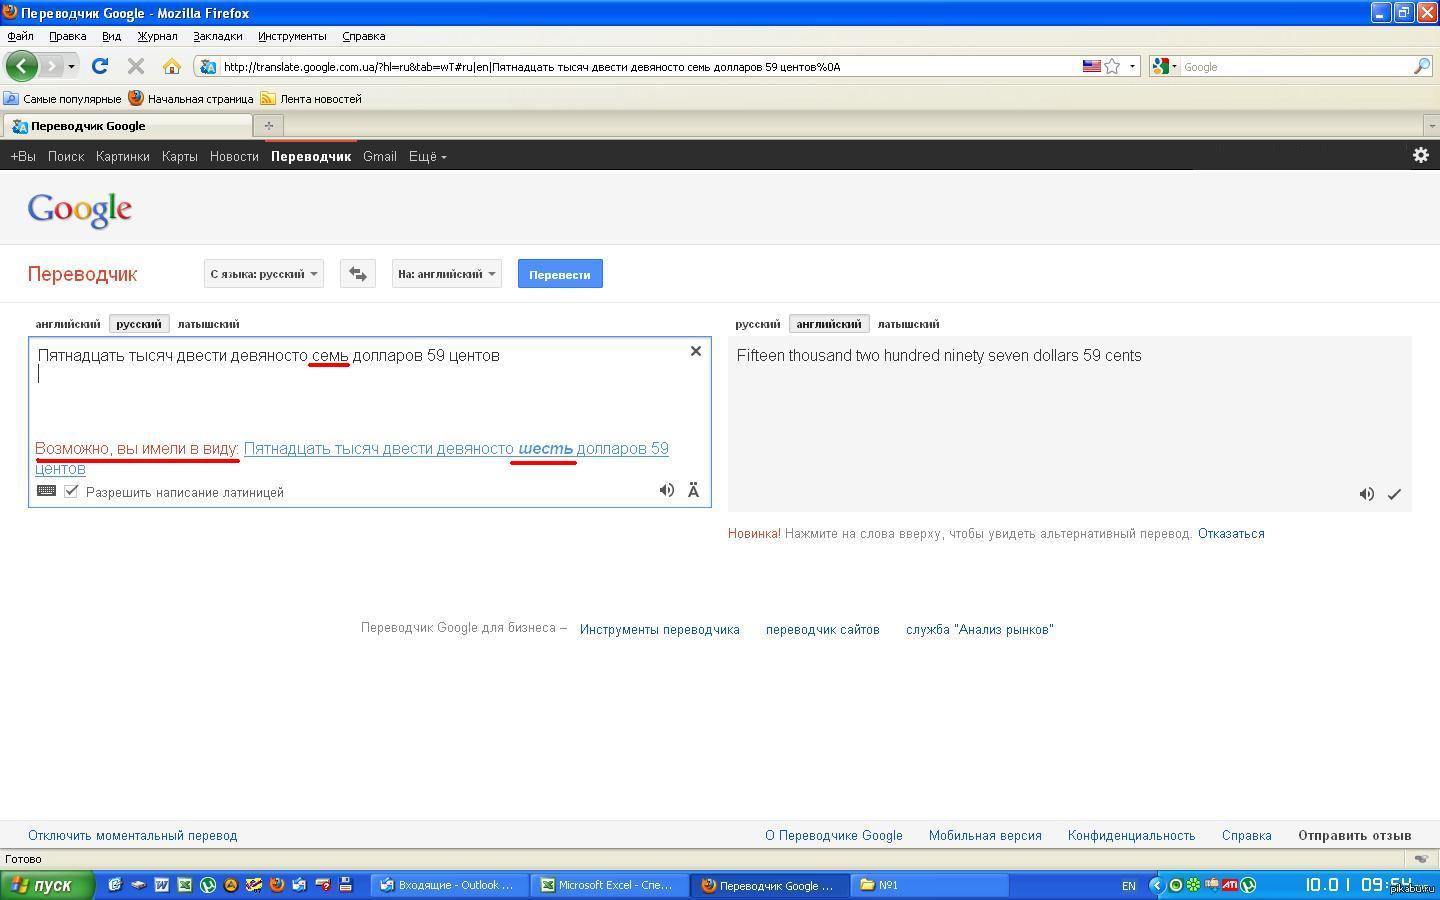Open new tab with the plus button
This screenshot has width=1440, height=900.
click(268, 126)
